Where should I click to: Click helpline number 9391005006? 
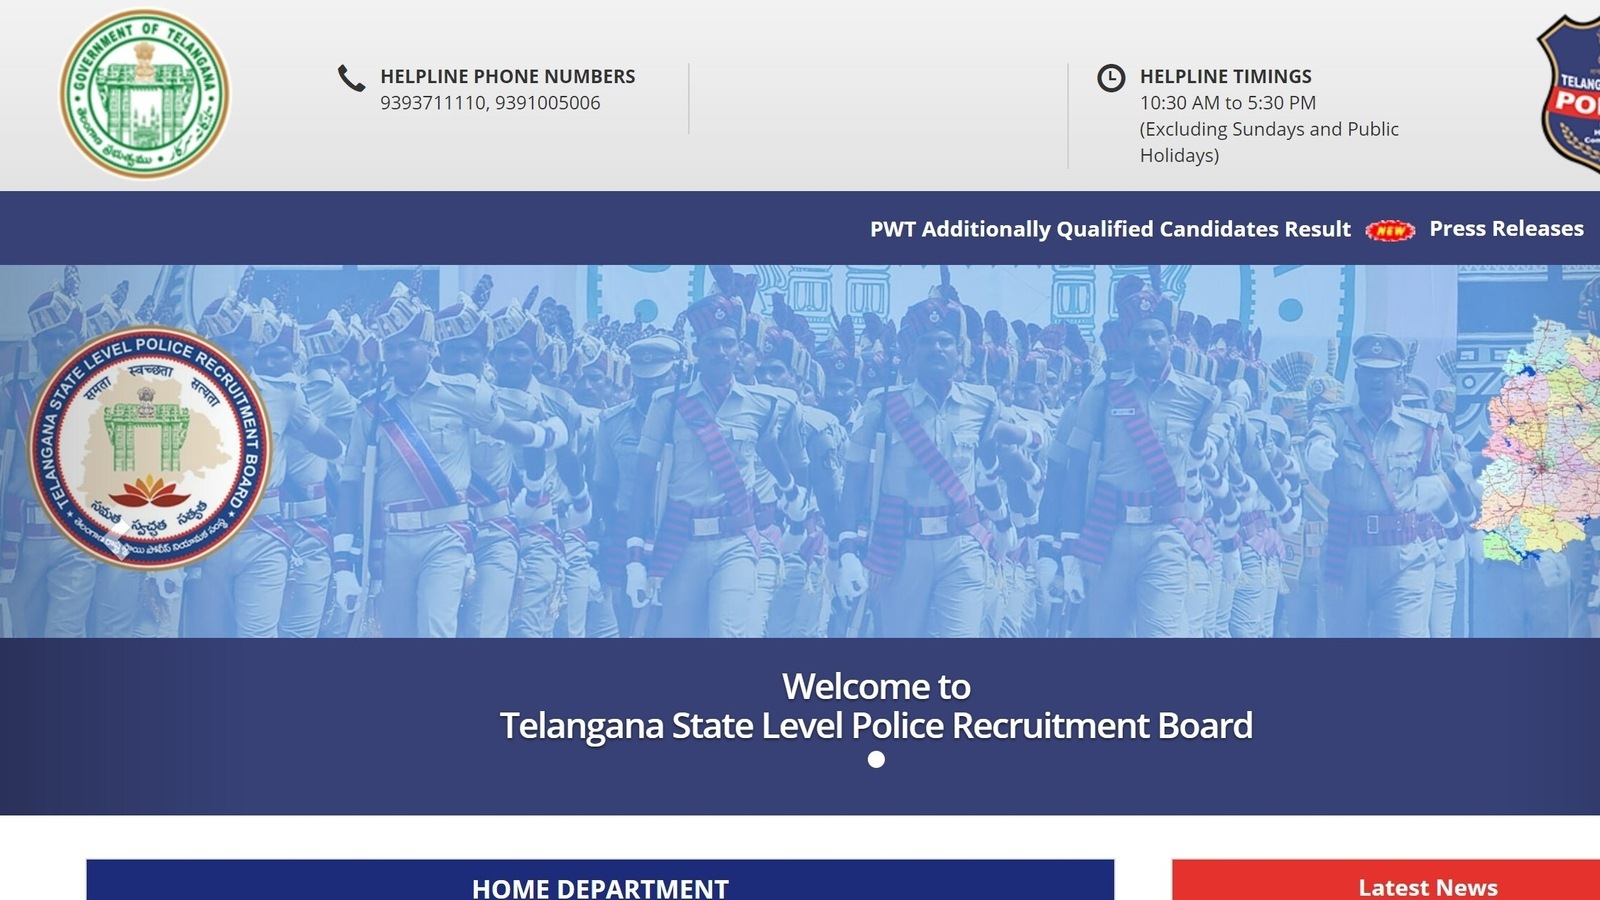(x=548, y=103)
